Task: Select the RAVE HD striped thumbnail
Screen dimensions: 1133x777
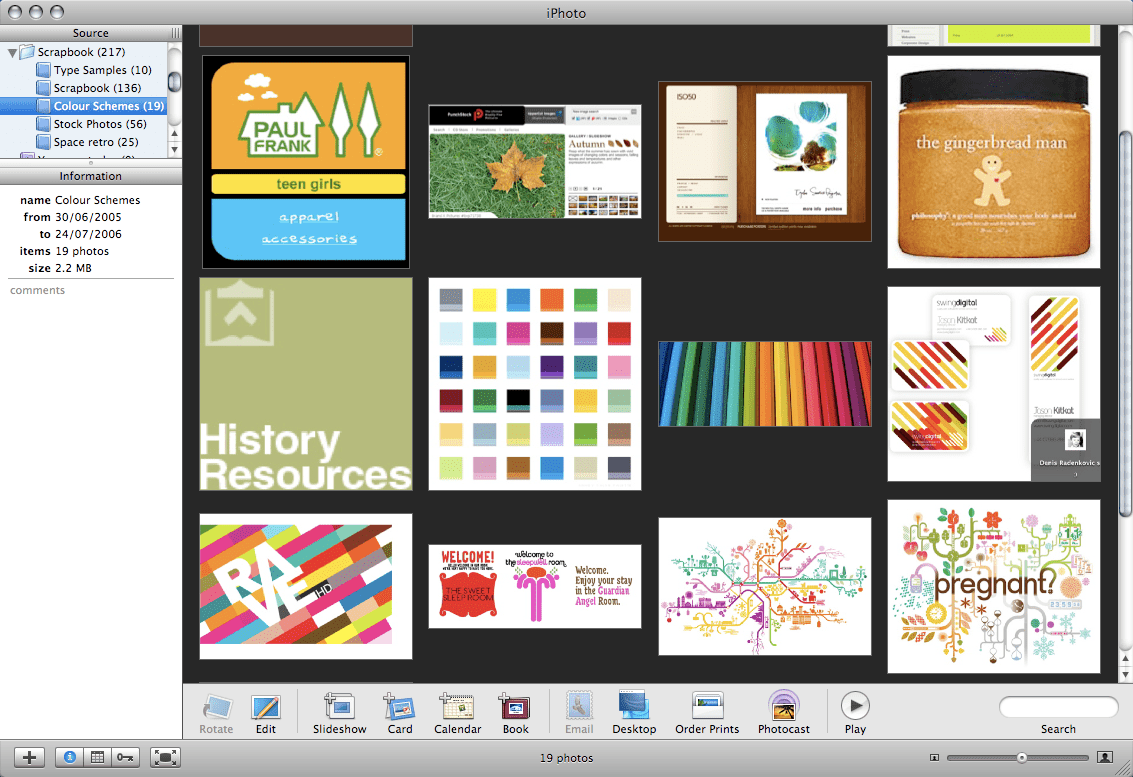Action: 306,586
